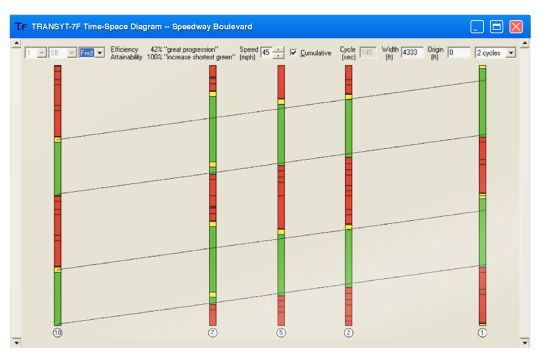Click the TRANSYT-7F app icon in the title bar
The height and width of the screenshot is (360, 541).
pyautogui.click(x=21, y=27)
